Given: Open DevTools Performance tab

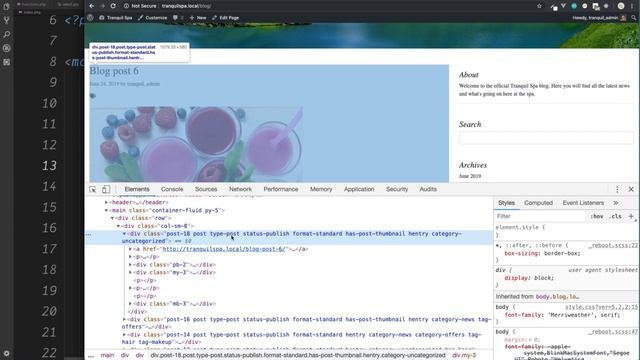Looking at the screenshot, I should pyautogui.click(x=280, y=189).
